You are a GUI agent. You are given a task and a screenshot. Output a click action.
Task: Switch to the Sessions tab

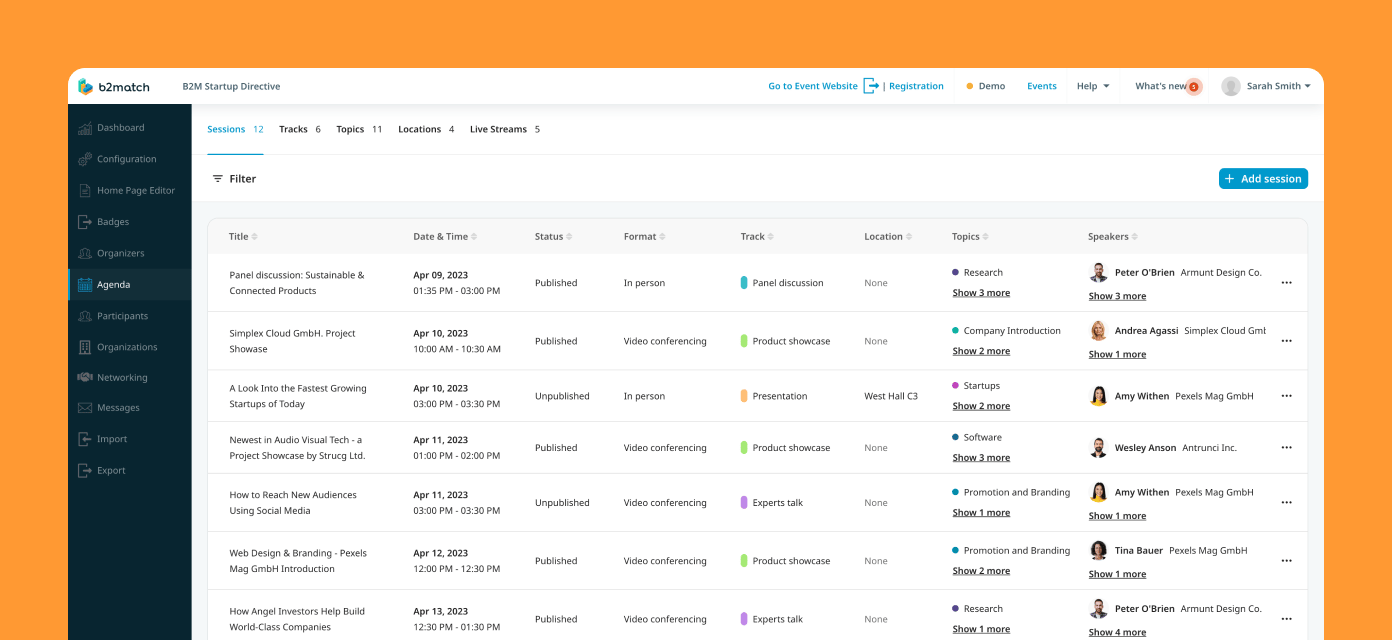click(235, 129)
